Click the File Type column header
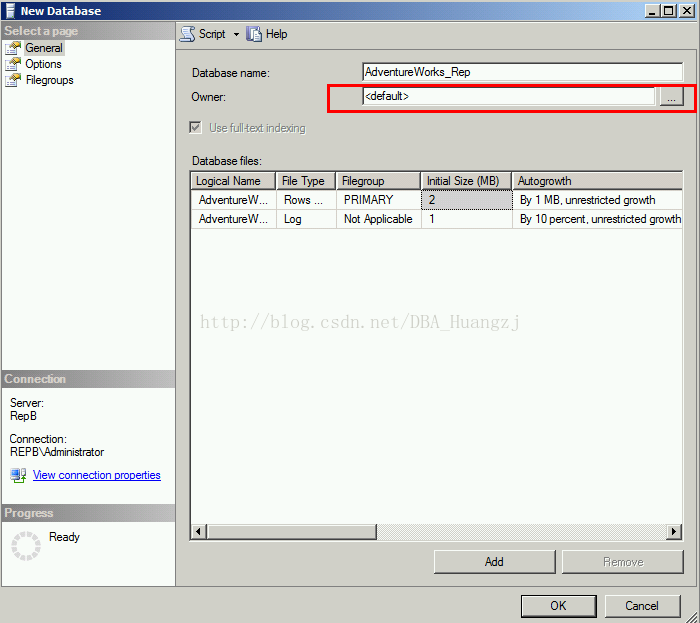Screen dimensions: 700x623 click(x=306, y=181)
